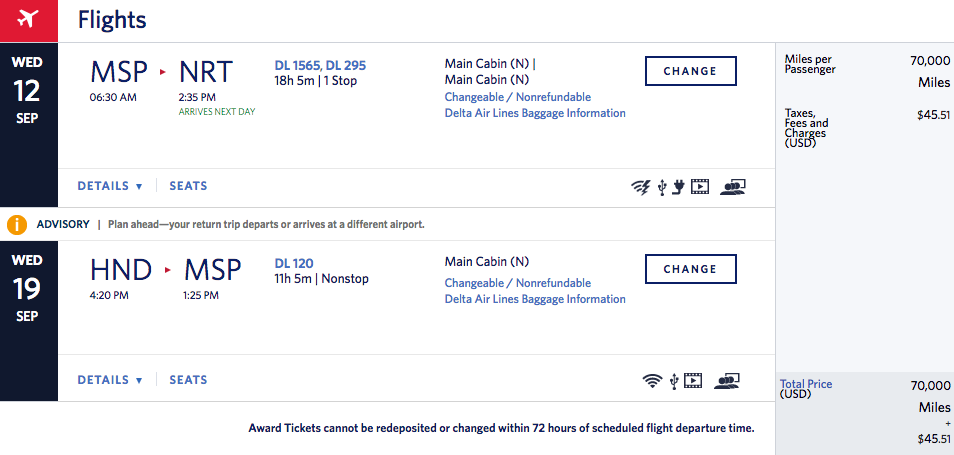Screen dimensions: 954x455
Task: Expand Details for the HND to MSP flight
Action: point(110,380)
